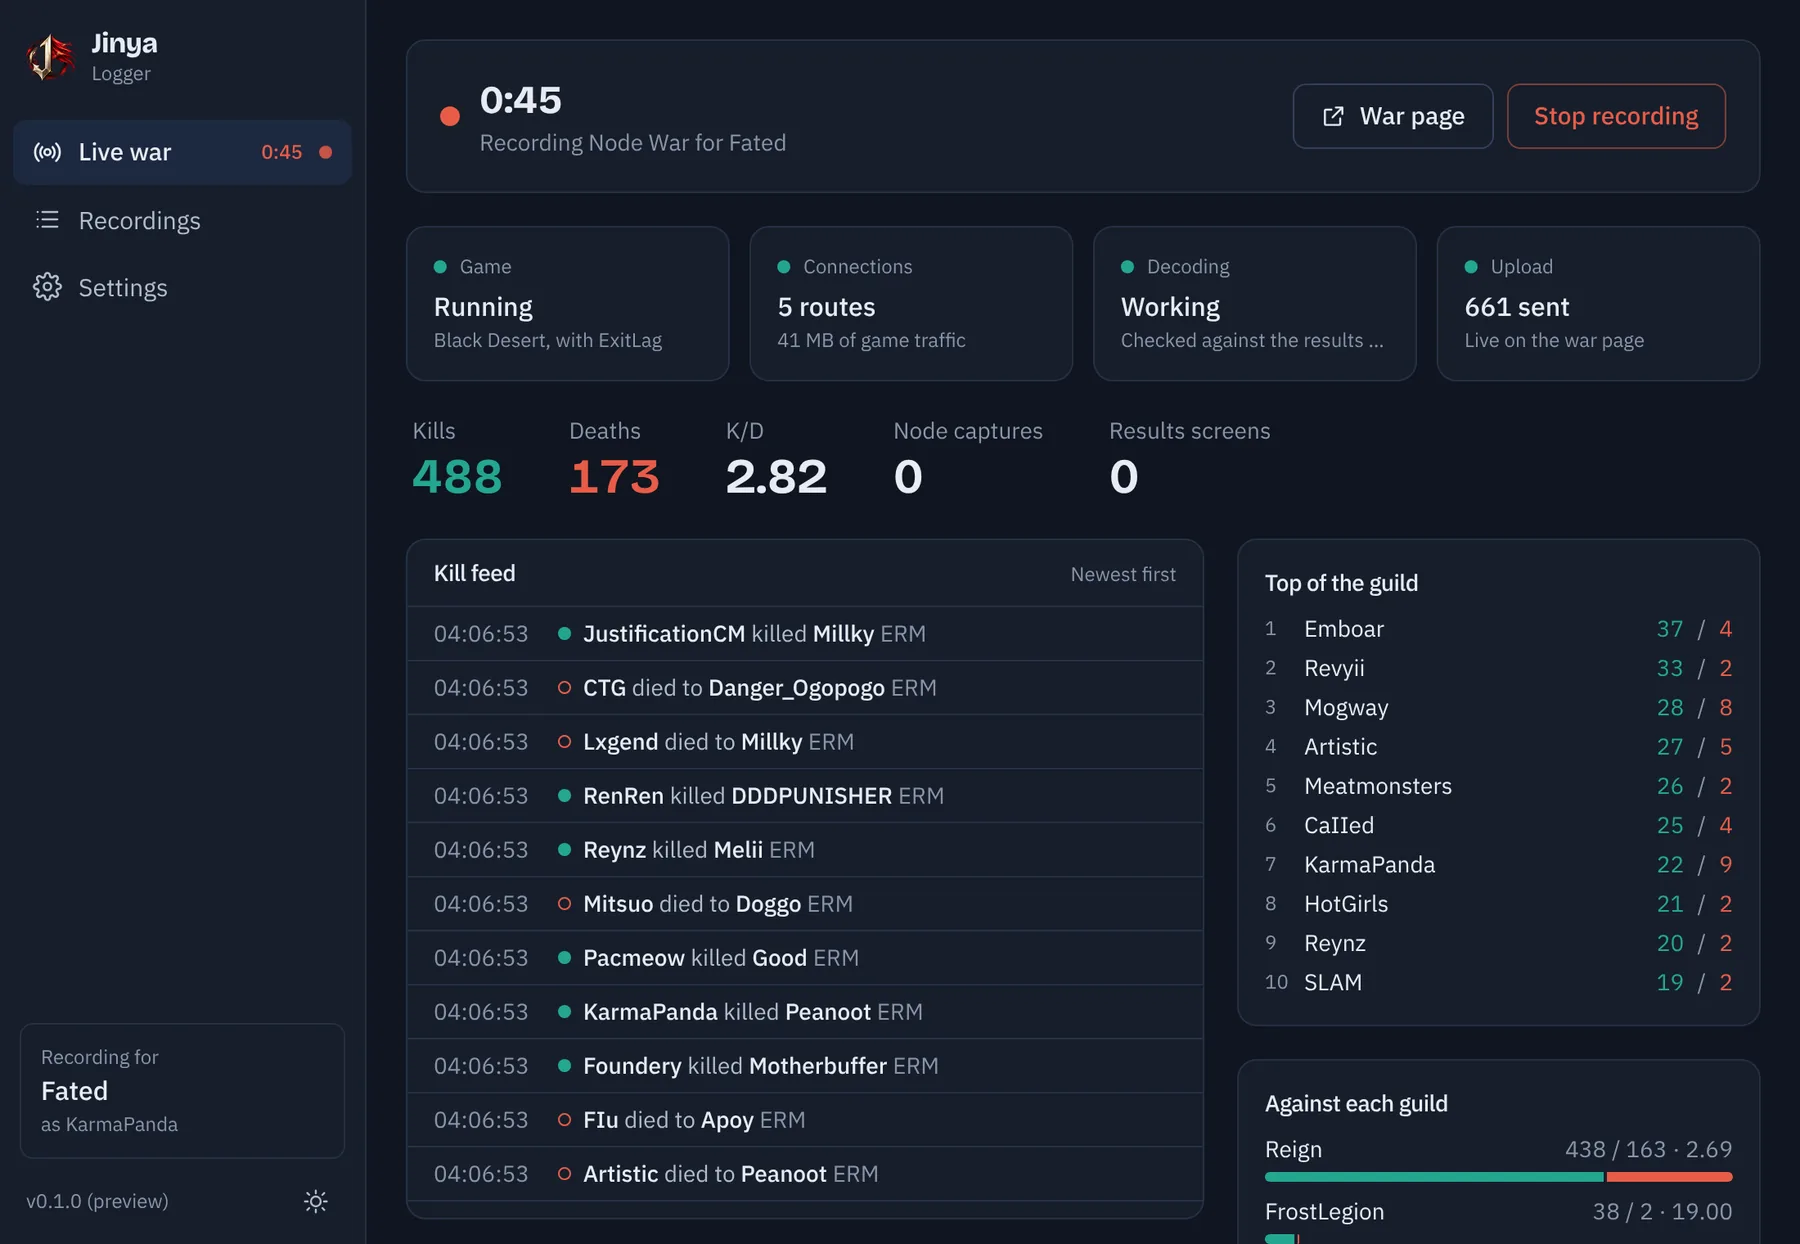
Task: Click the RenRen killed DDDPUNISHER row
Action: coord(804,796)
